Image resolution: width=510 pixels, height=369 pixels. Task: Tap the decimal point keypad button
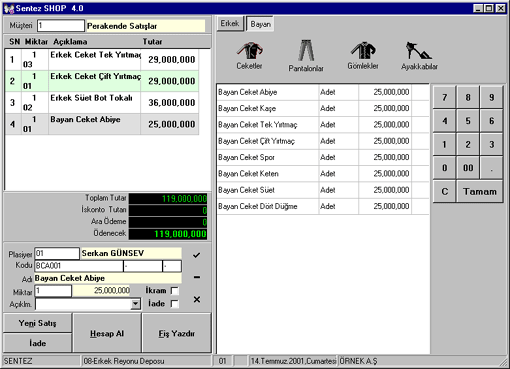(492, 168)
